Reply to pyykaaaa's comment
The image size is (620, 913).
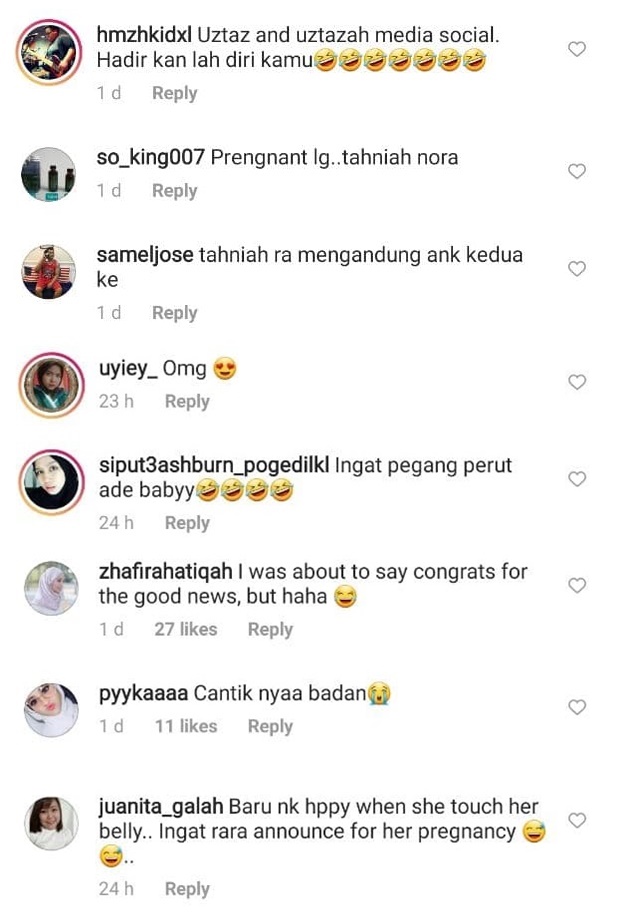click(271, 727)
